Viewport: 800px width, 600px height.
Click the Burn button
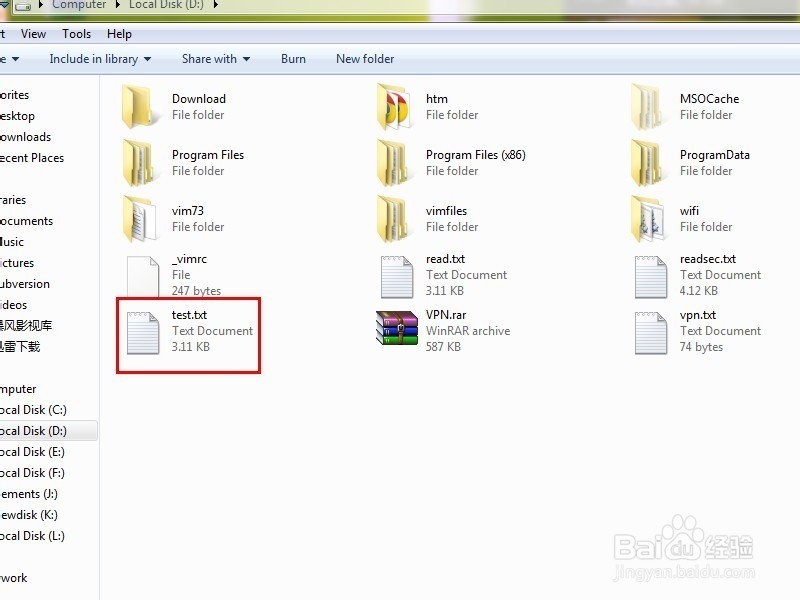[x=293, y=59]
